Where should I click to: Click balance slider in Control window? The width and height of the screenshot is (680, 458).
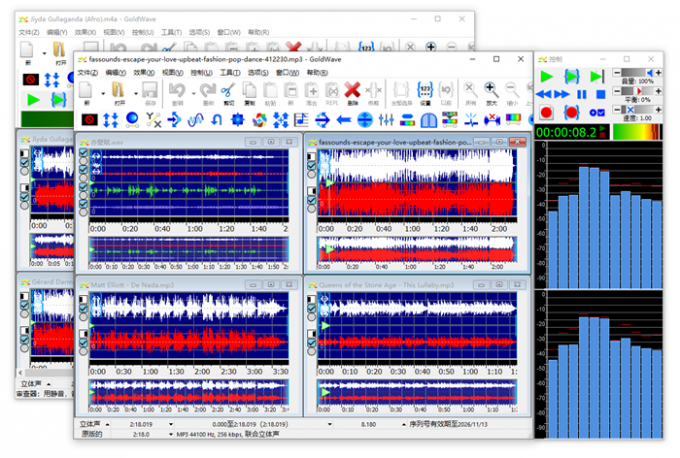tap(638, 91)
